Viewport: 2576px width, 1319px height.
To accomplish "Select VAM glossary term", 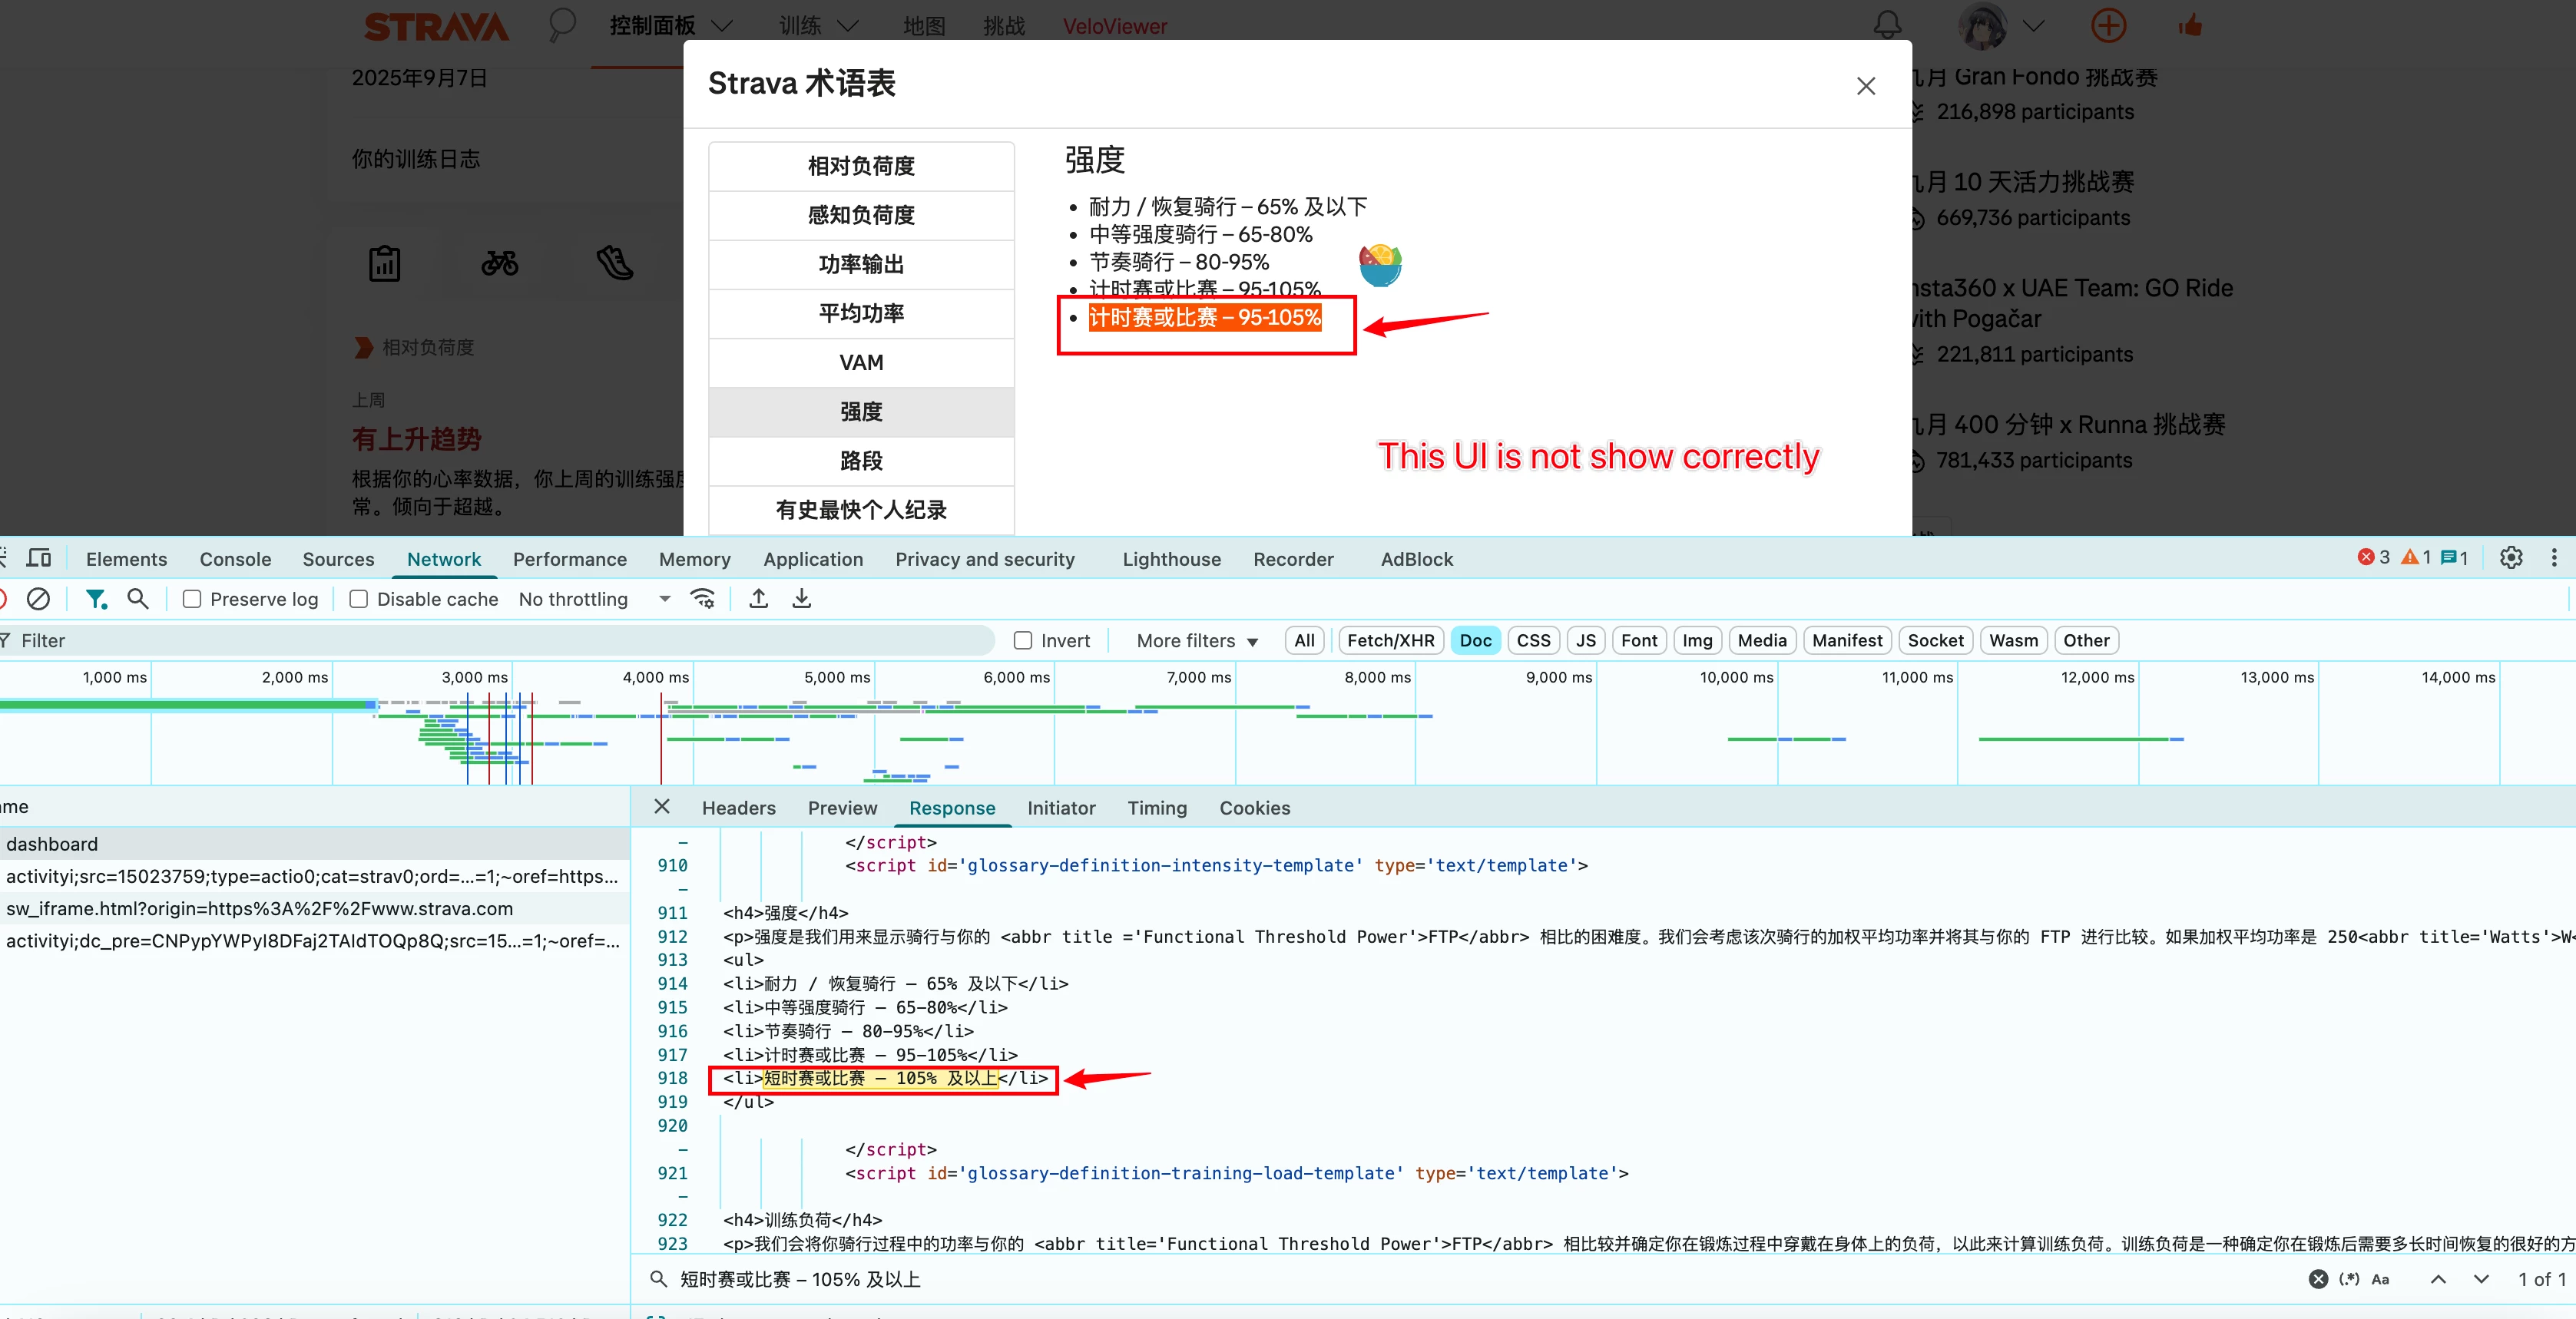I will coord(861,362).
